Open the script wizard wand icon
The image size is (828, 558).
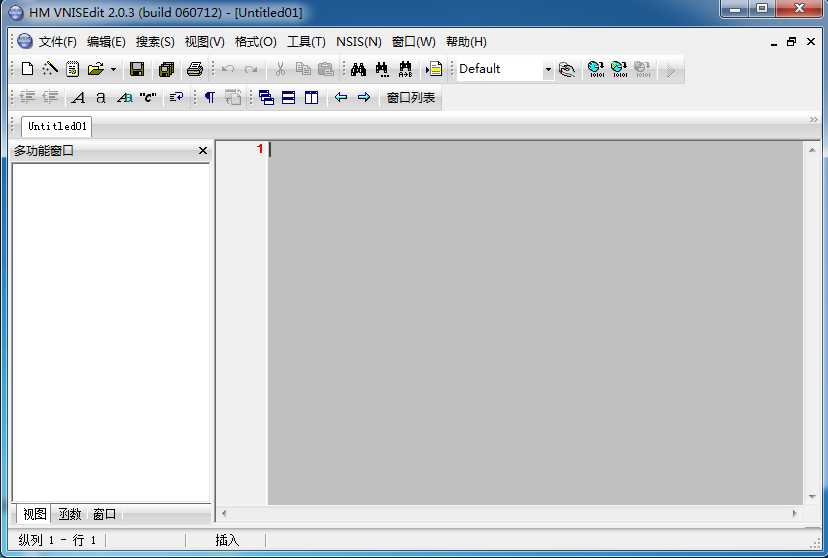pos(50,69)
